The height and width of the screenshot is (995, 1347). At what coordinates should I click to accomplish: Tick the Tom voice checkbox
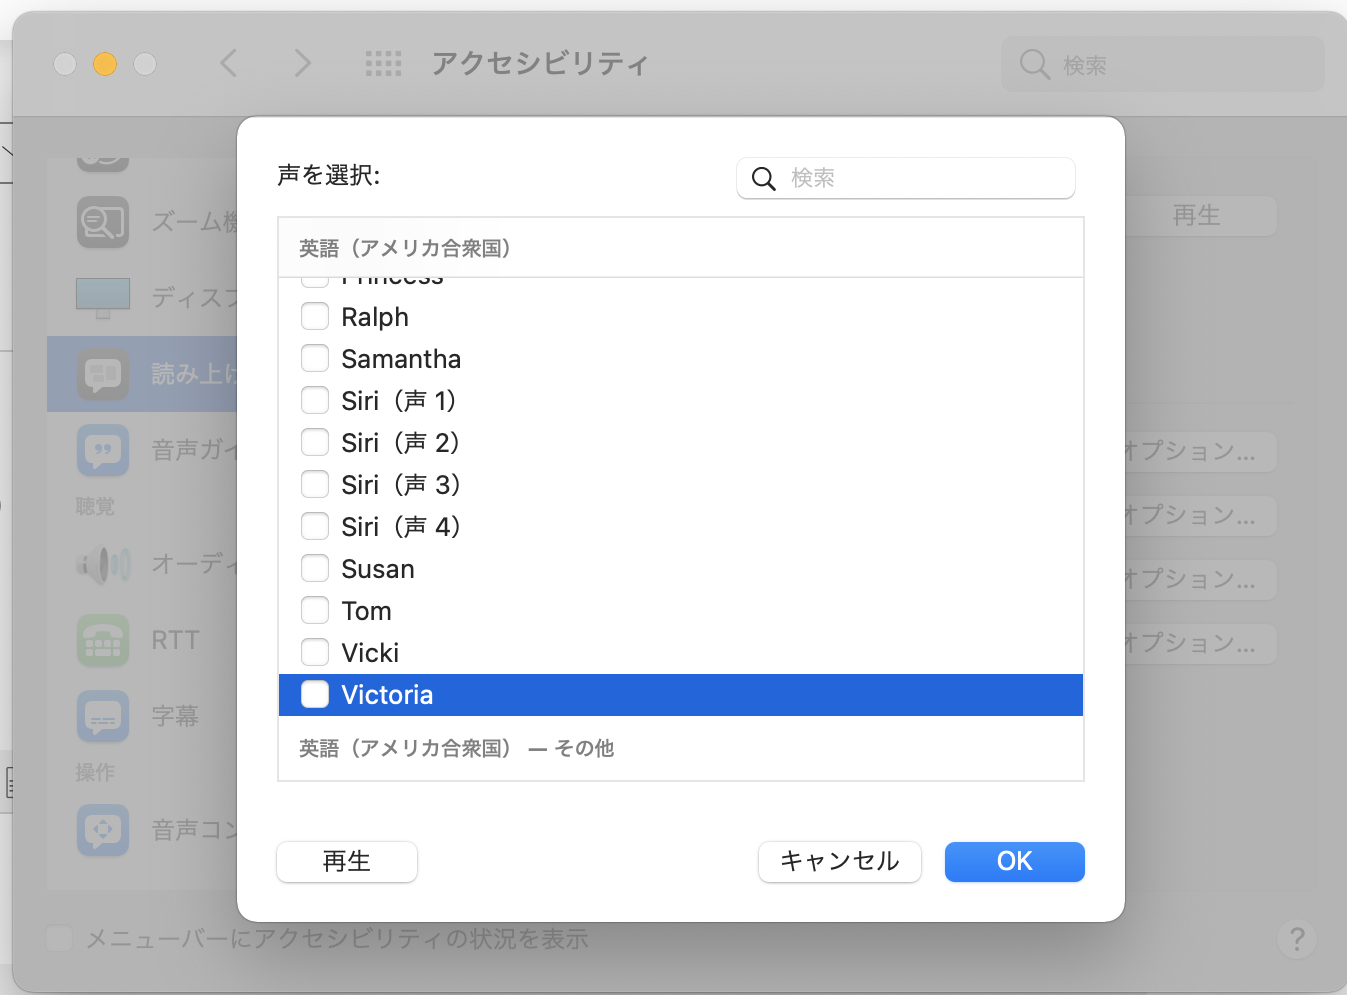315,610
